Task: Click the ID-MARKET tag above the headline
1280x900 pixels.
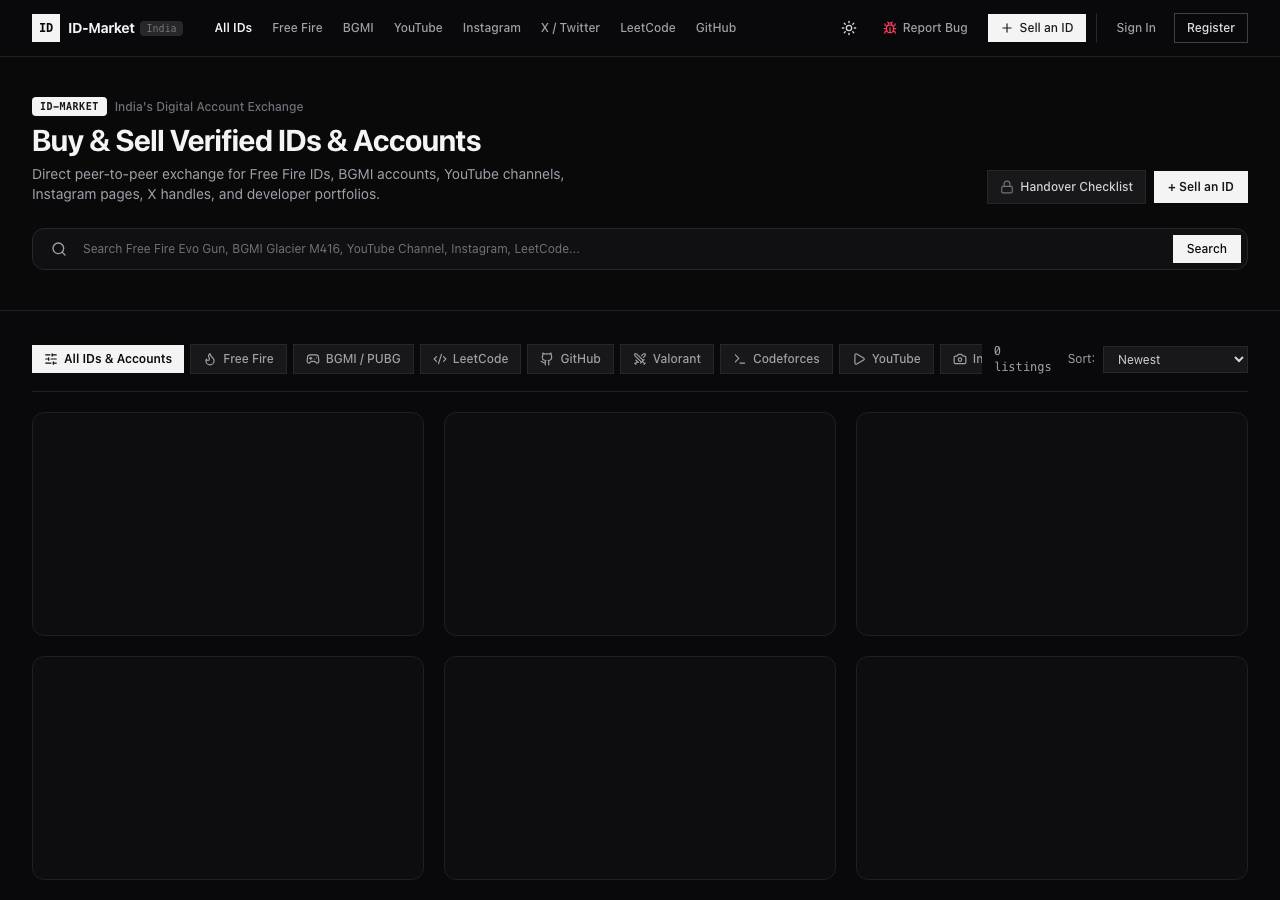Action: coord(69,106)
